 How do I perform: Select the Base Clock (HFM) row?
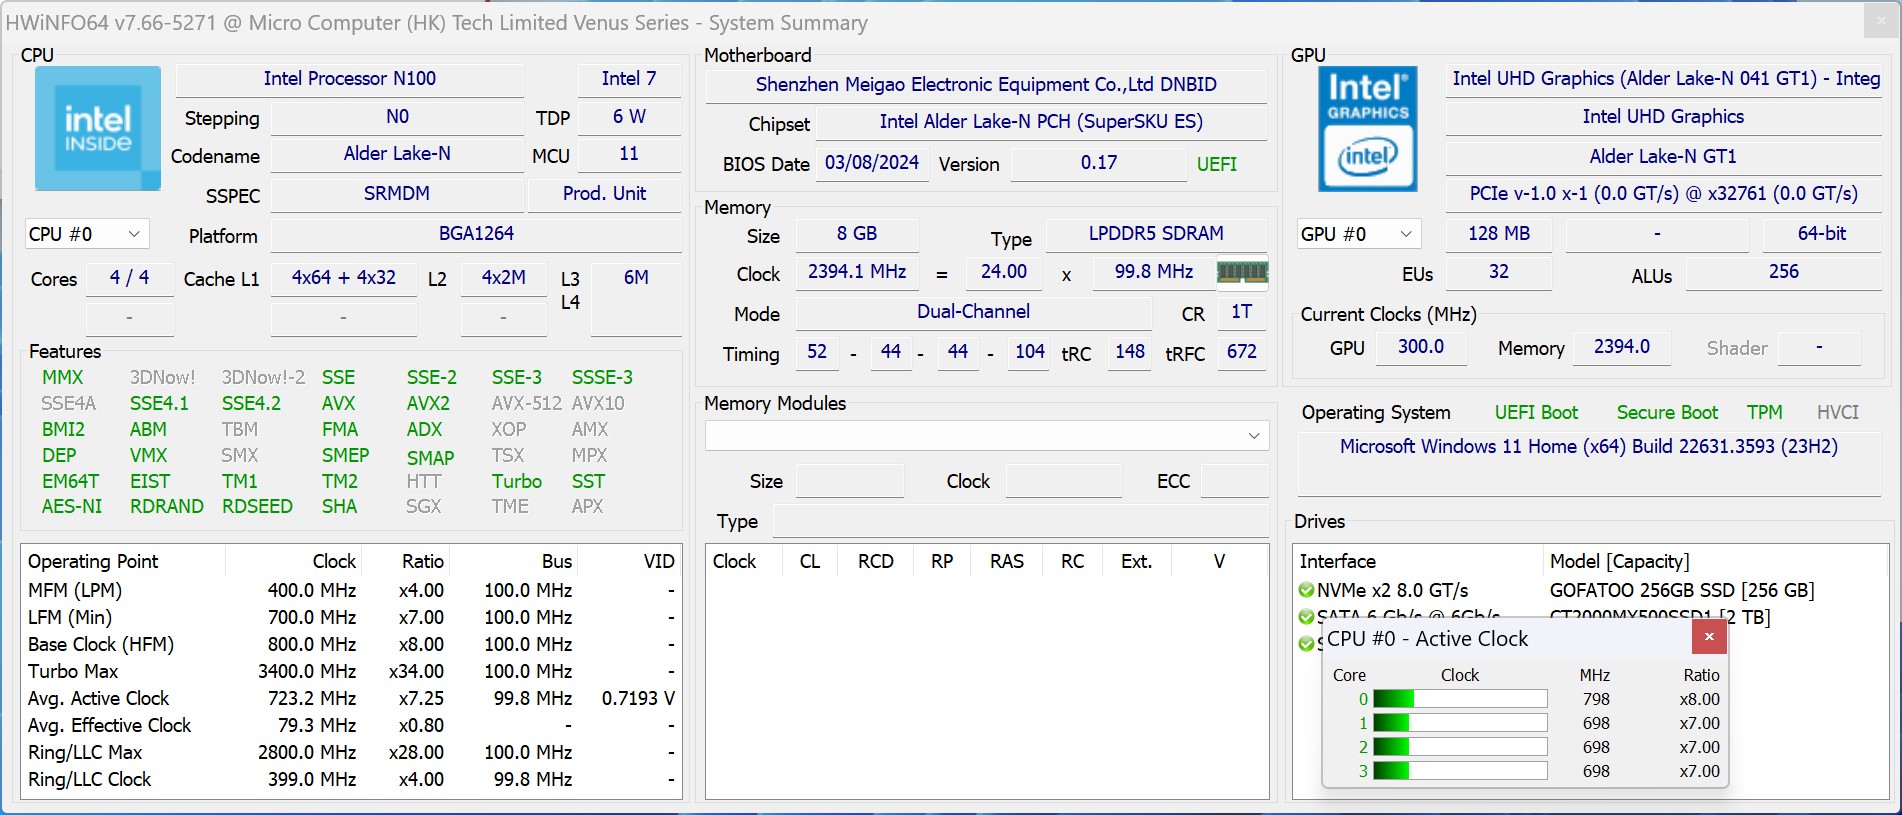351,644
